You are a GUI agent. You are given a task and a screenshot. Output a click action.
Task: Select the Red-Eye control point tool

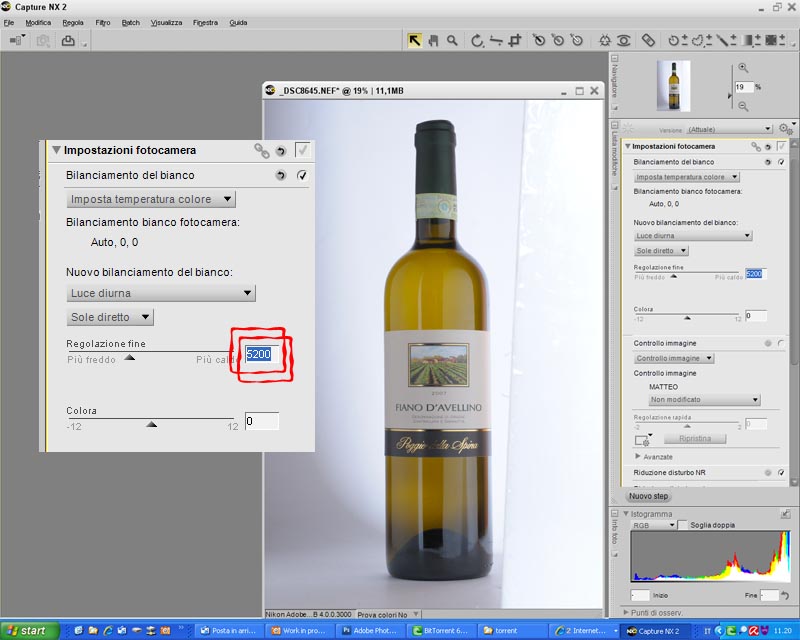[623, 40]
